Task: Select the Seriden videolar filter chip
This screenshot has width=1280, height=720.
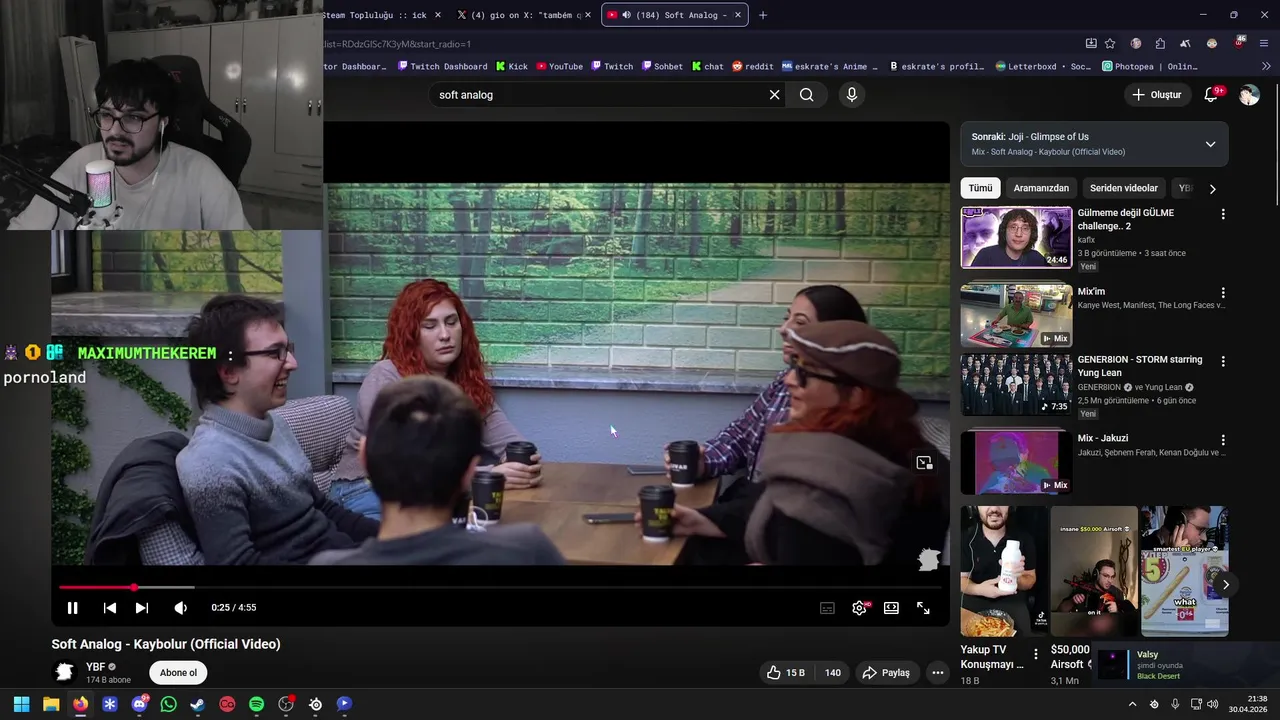Action: (1124, 188)
